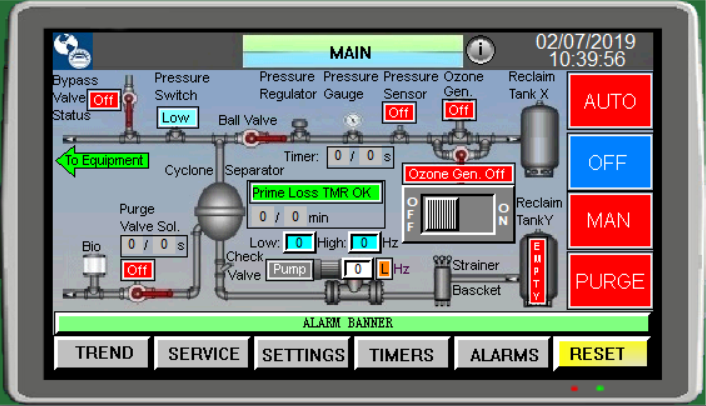Image resolution: width=706 pixels, height=406 pixels.
Task: Toggle the Purge Valve Sol. Off indicator
Action: click(138, 270)
